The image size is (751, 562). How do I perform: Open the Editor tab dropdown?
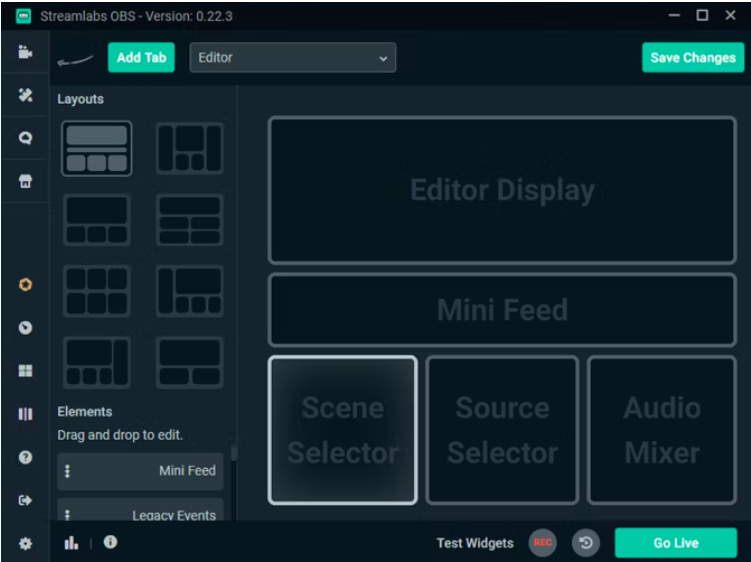(293, 57)
